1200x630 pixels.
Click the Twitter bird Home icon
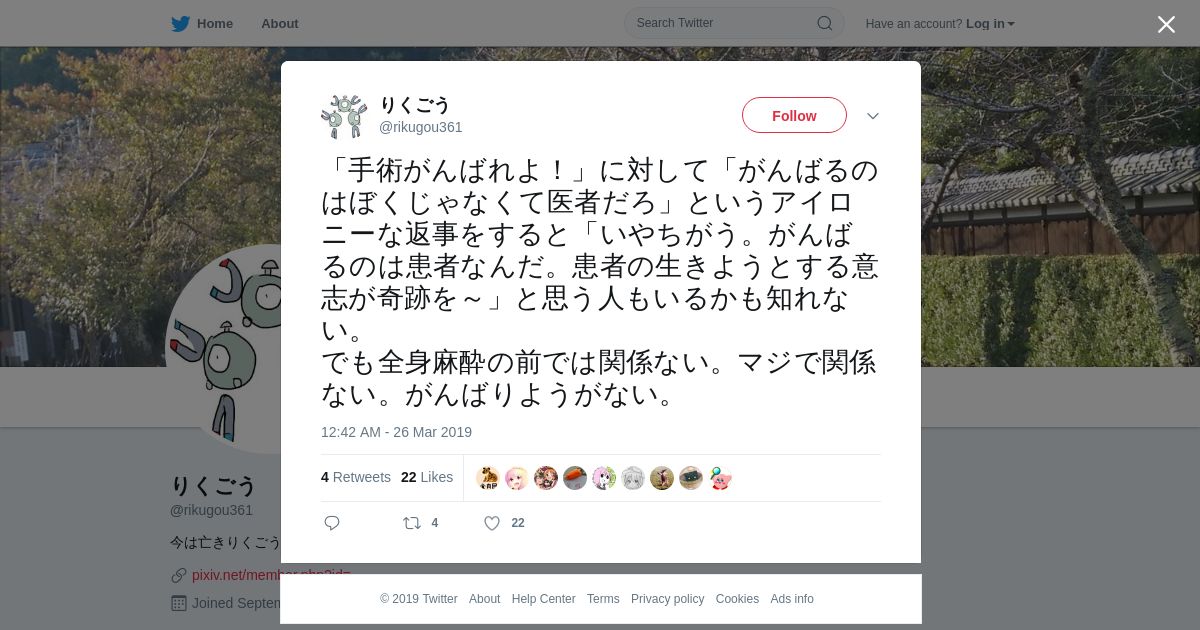(x=180, y=24)
